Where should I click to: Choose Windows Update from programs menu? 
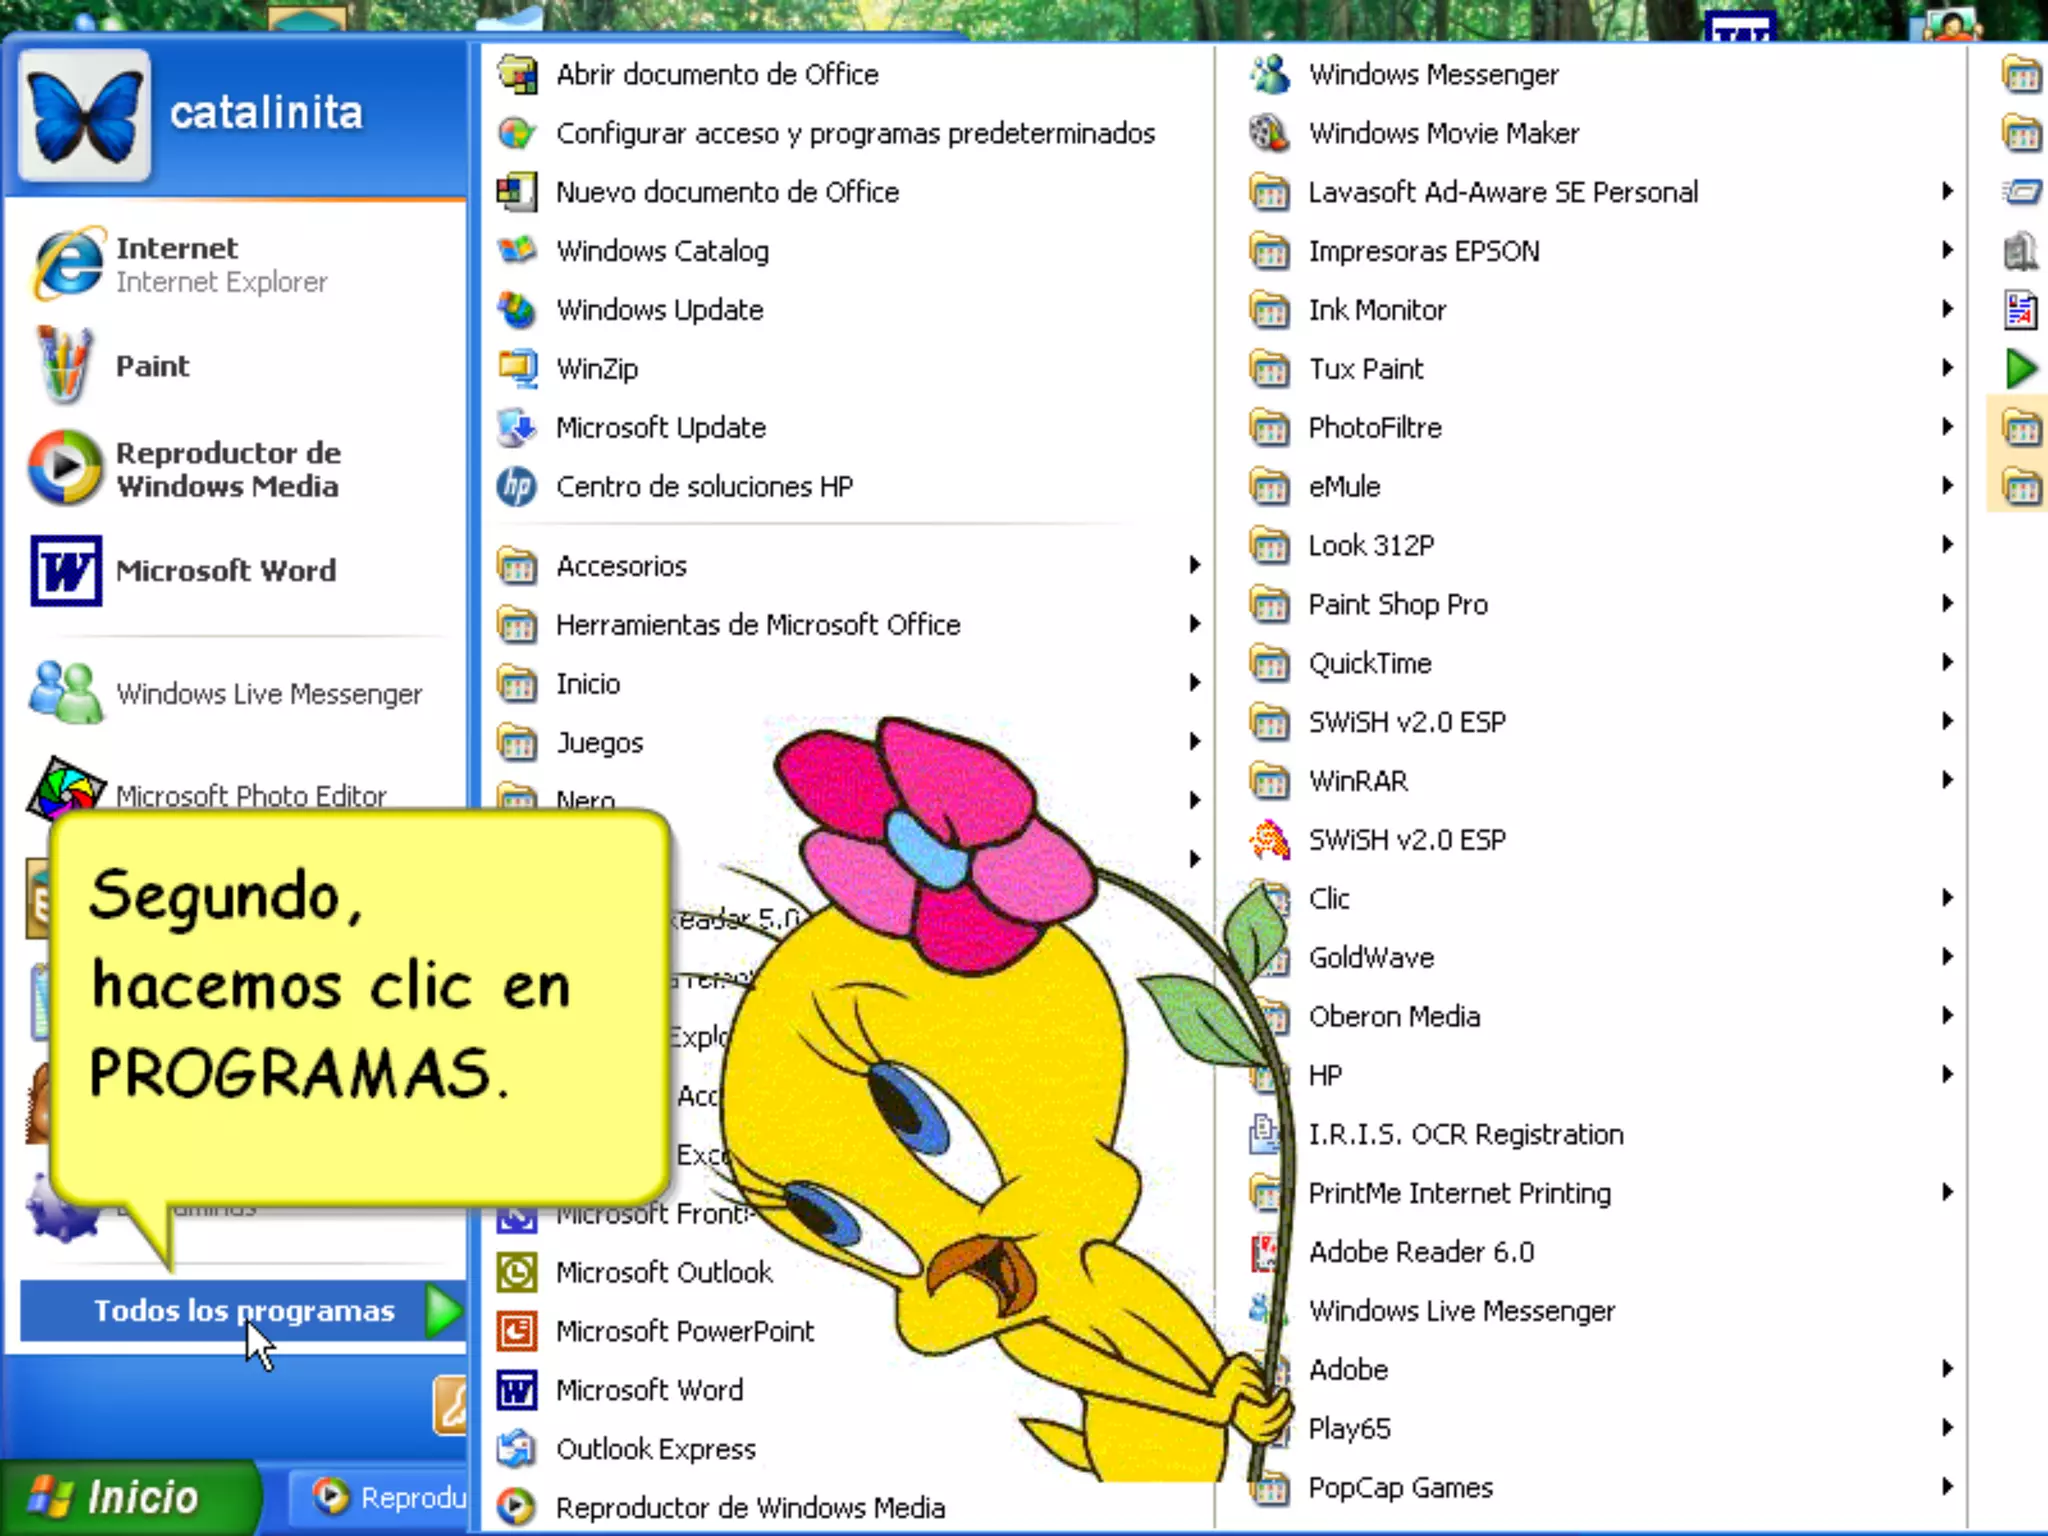click(659, 310)
